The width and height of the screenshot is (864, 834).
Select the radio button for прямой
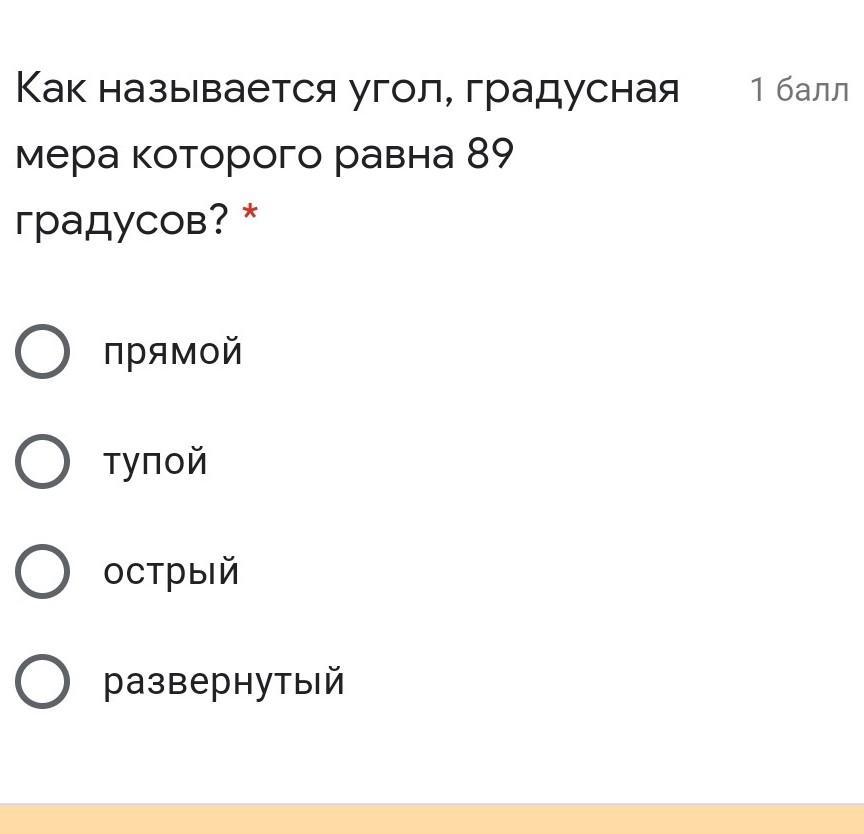42,352
